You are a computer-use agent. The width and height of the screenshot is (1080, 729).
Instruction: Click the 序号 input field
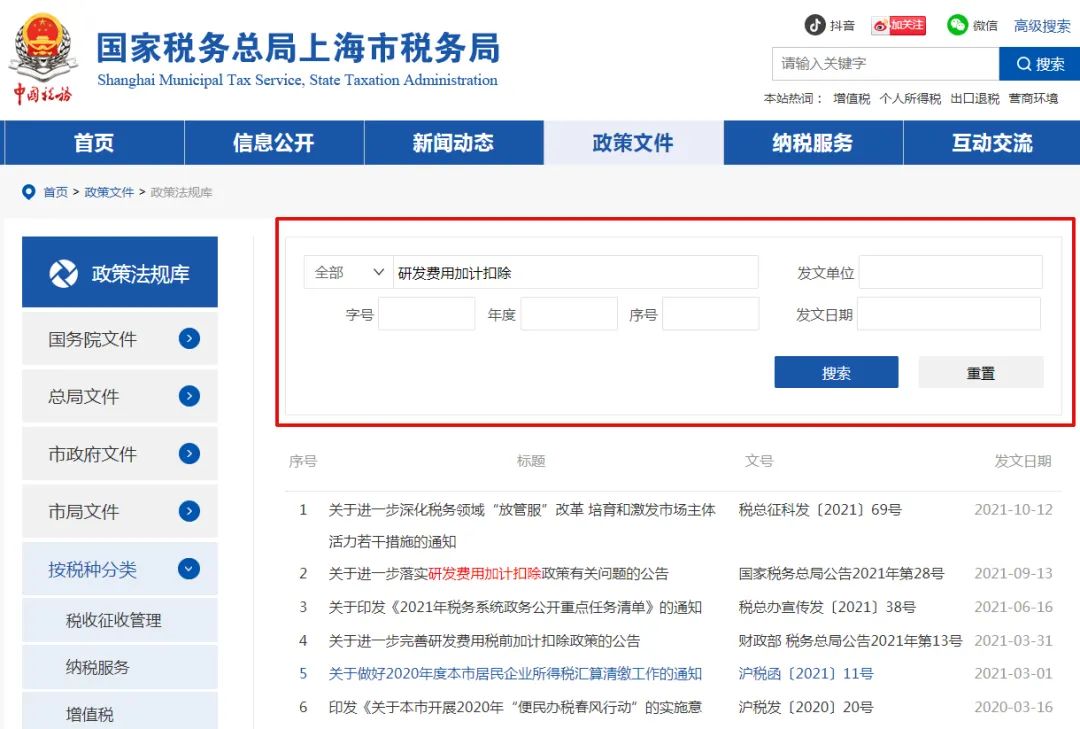click(711, 314)
